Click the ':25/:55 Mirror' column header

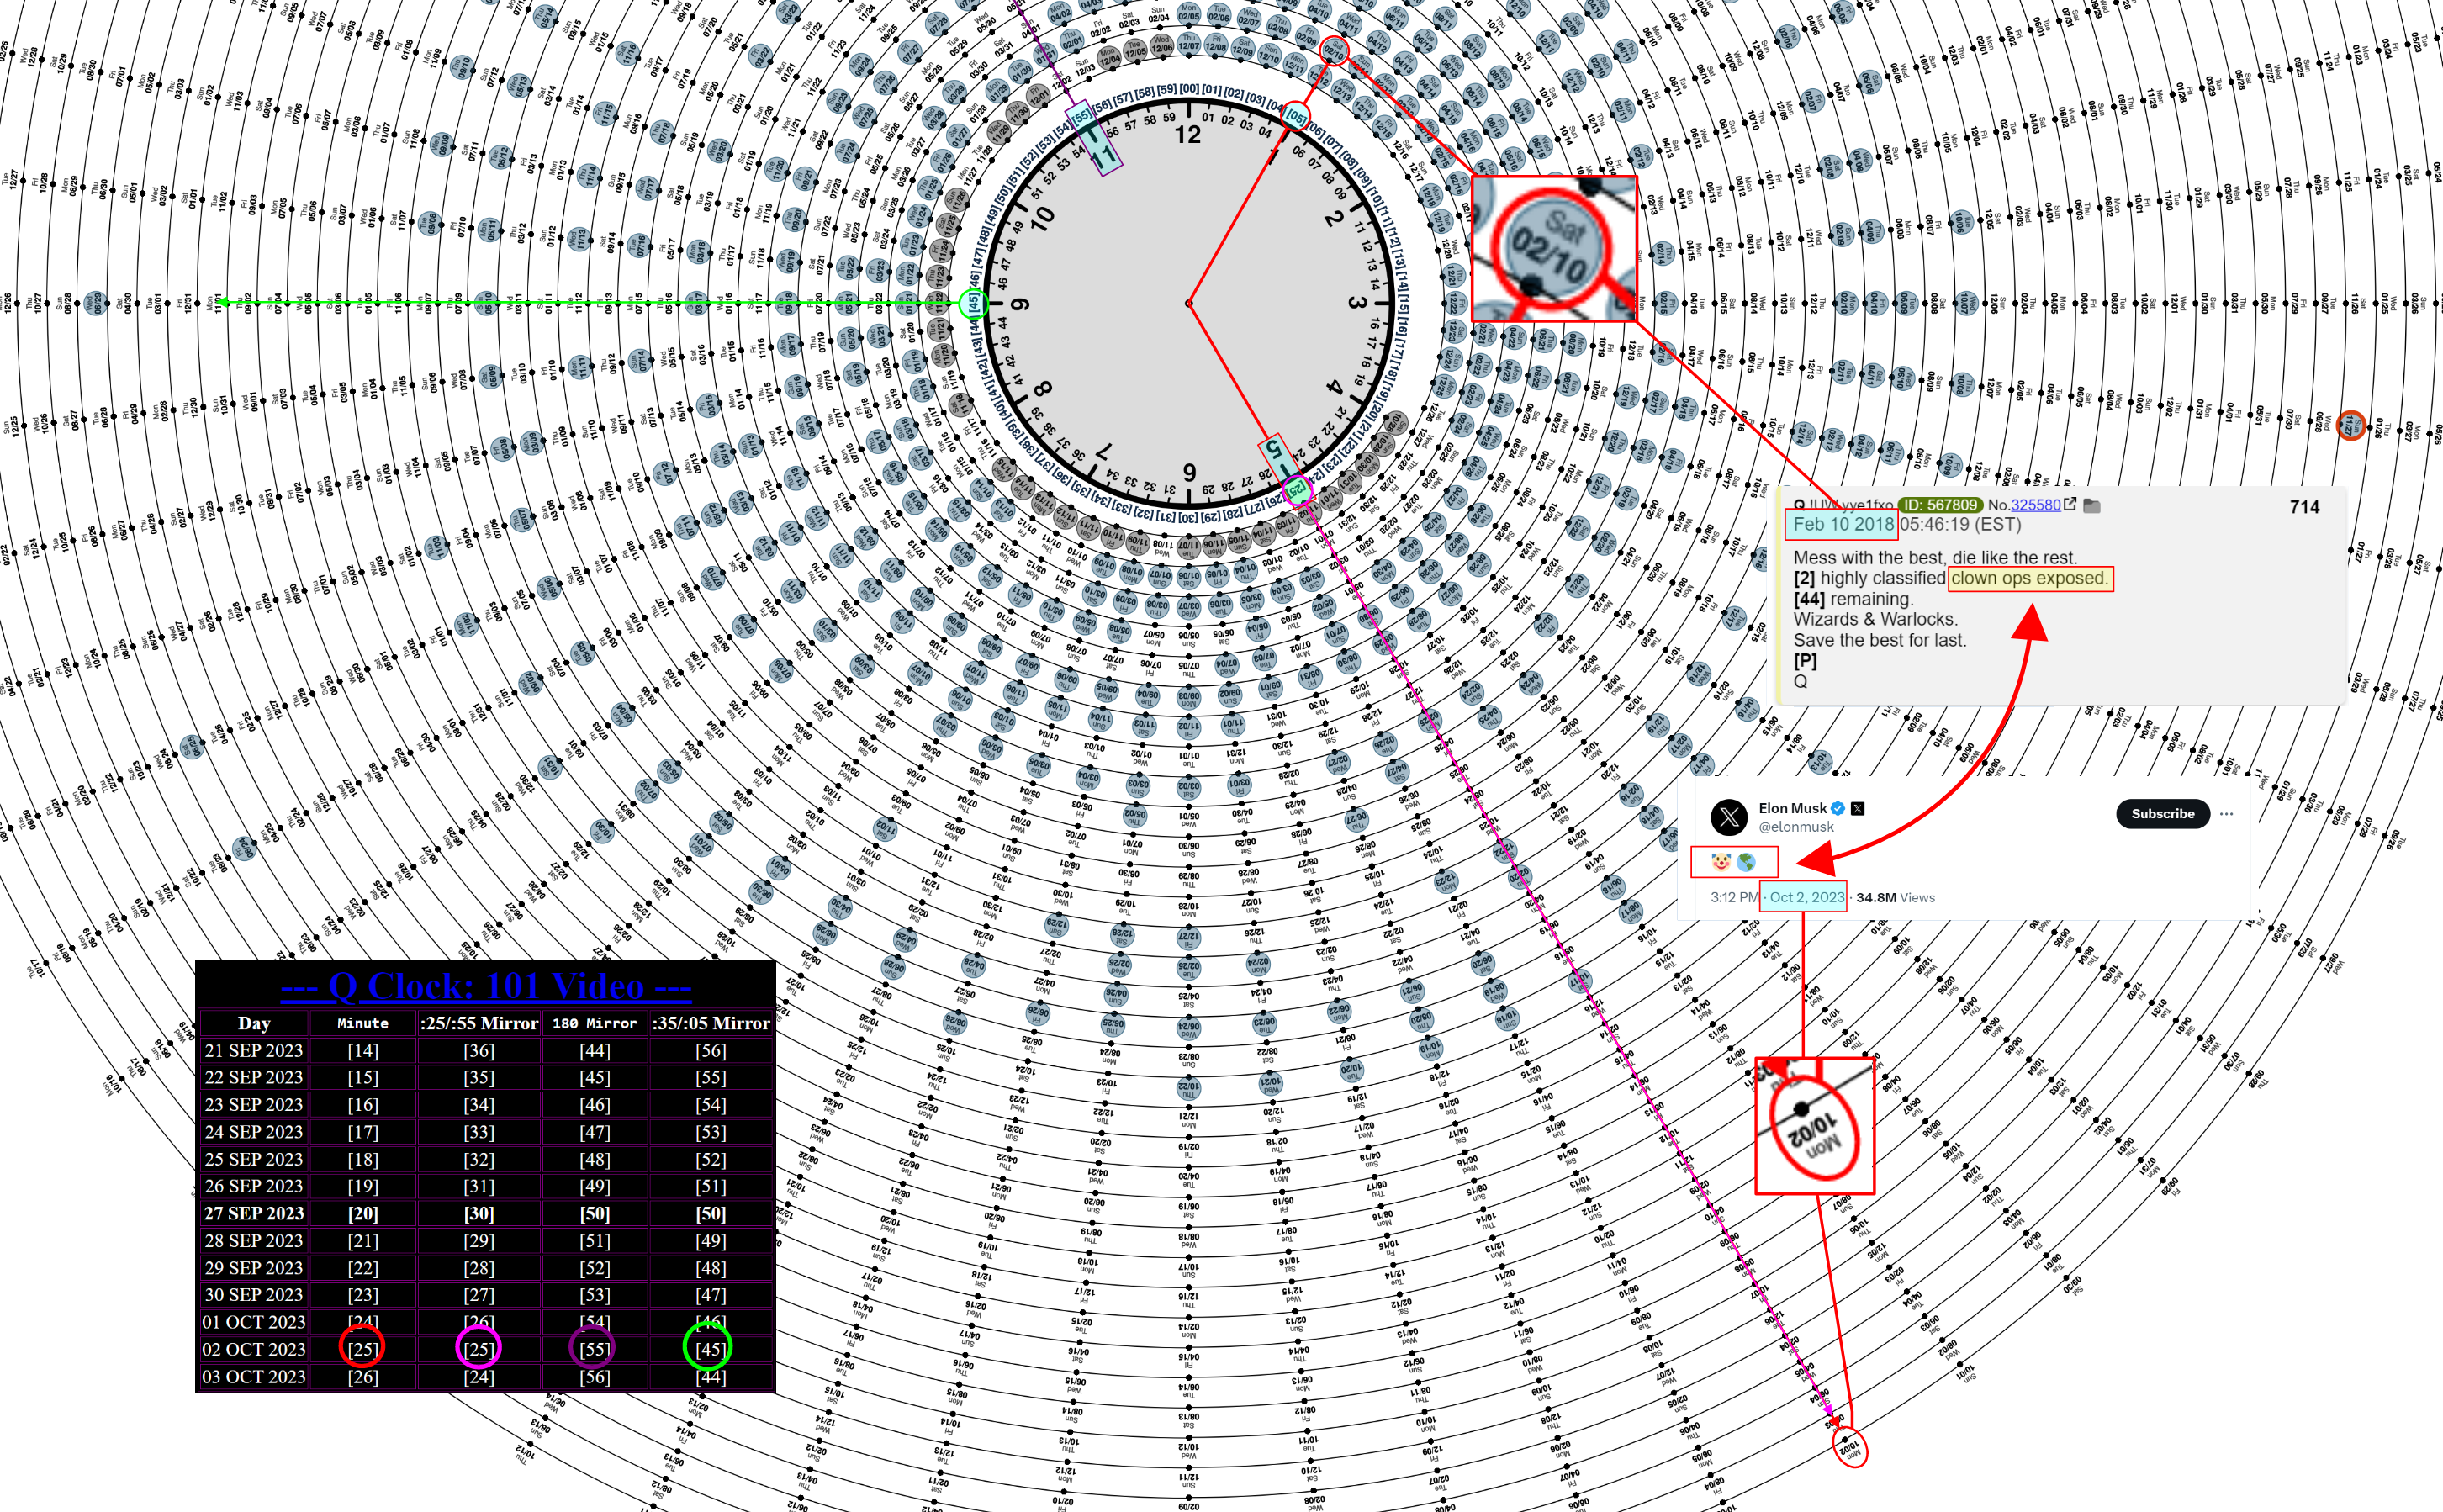coord(479,1023)
